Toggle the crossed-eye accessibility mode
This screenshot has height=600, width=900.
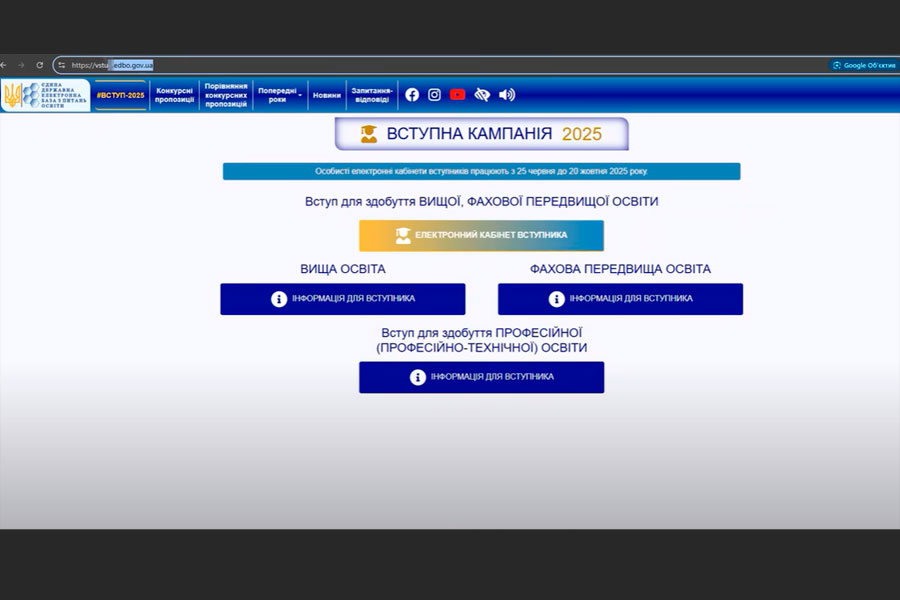(x=482, y=95)
